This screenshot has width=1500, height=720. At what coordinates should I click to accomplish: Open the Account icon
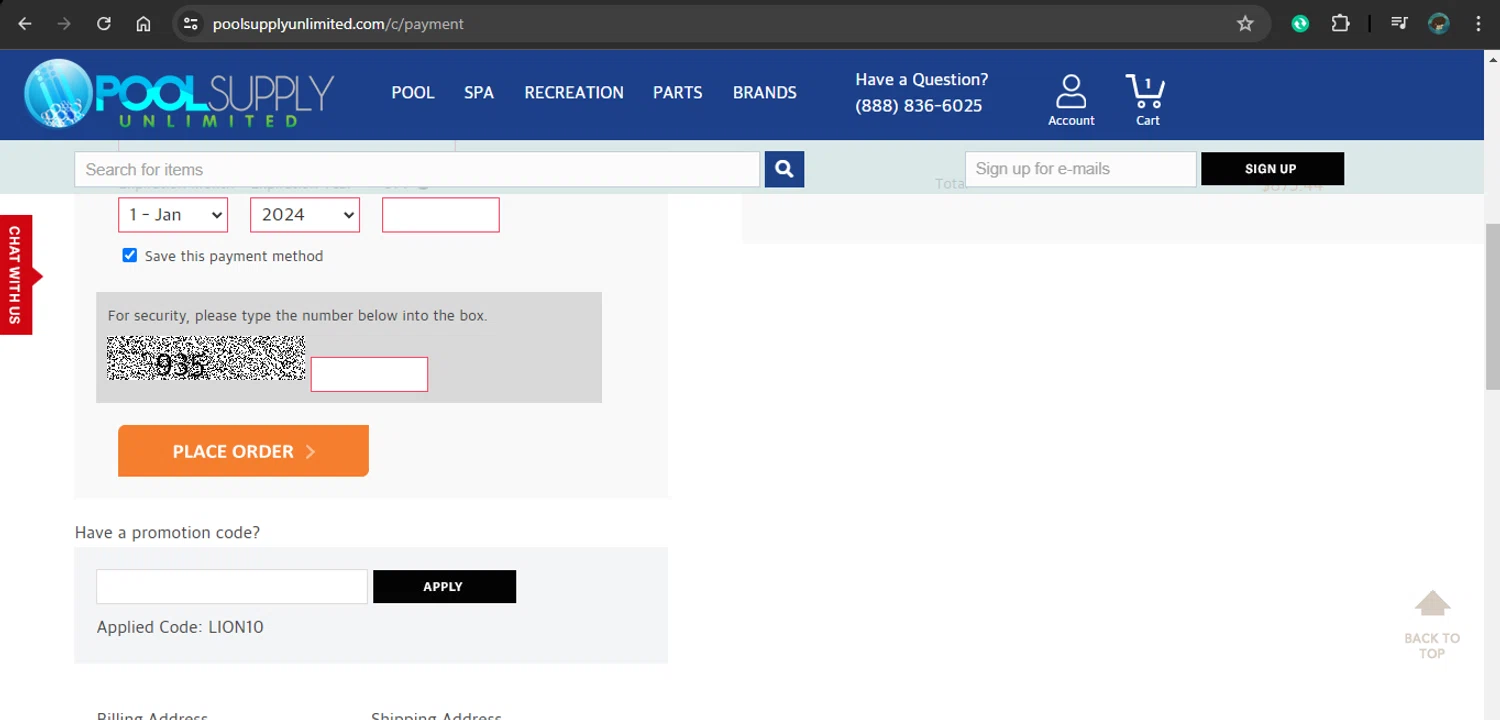point(1071,100)
